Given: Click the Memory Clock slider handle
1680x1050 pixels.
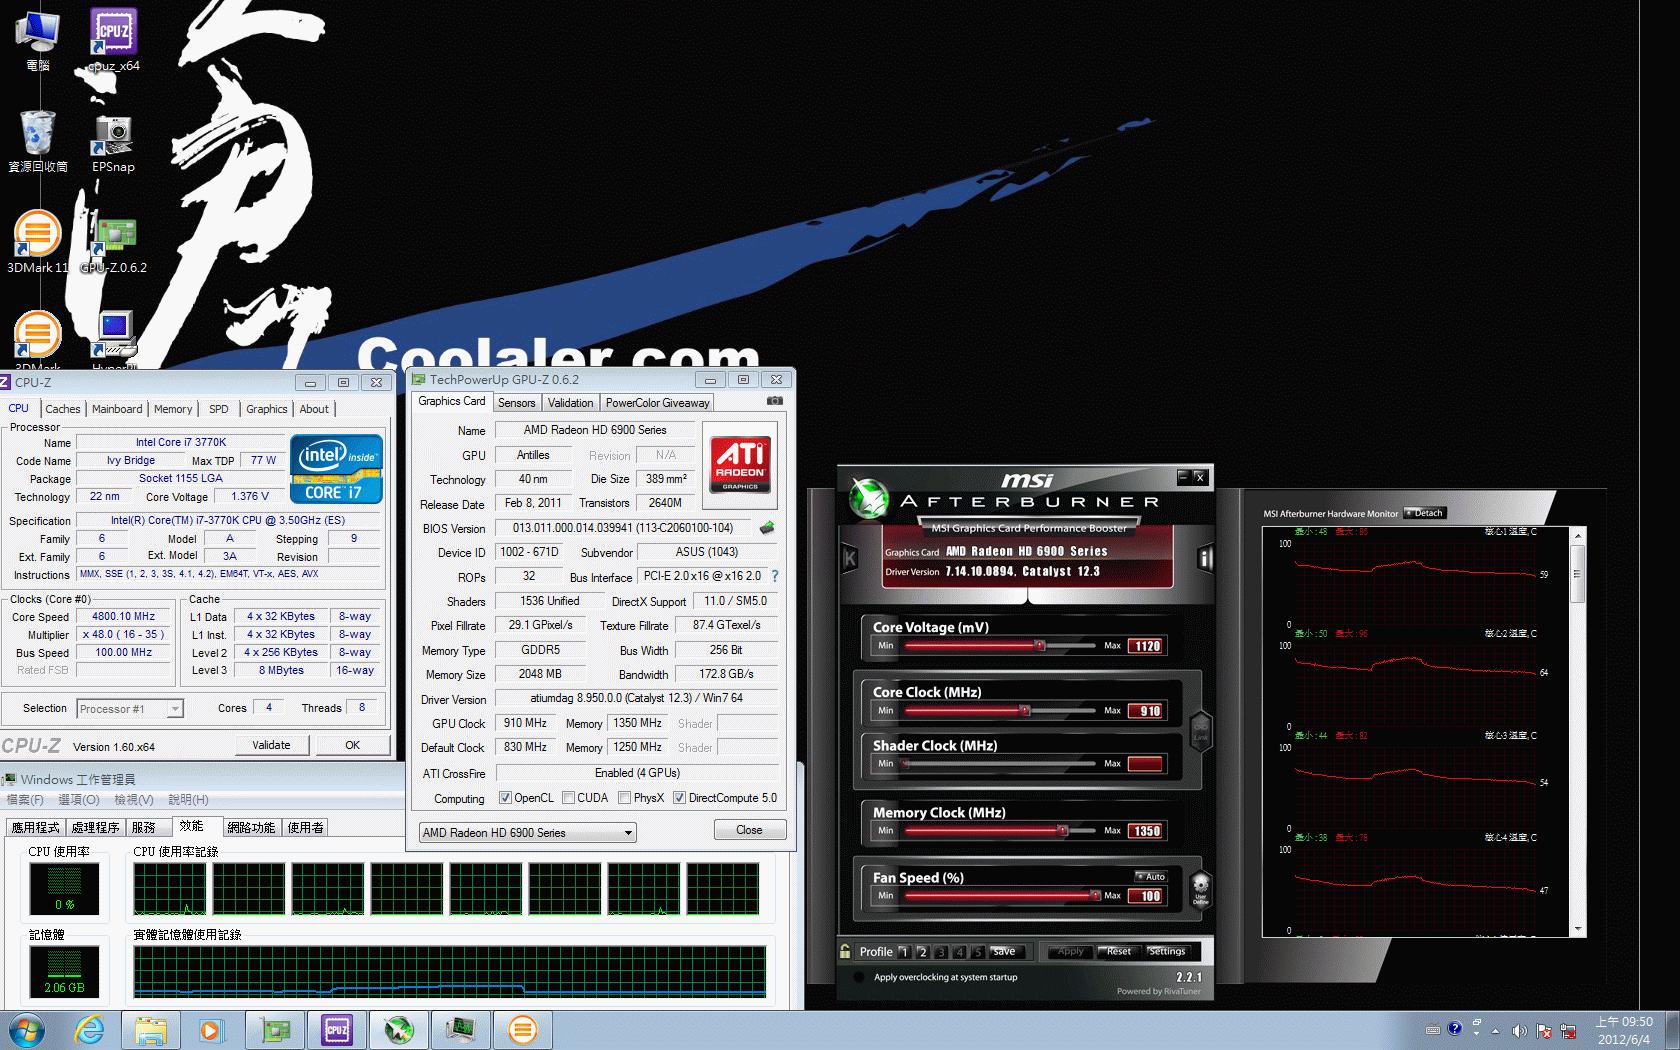Looking at the screenshot, I should (1063, 830).
